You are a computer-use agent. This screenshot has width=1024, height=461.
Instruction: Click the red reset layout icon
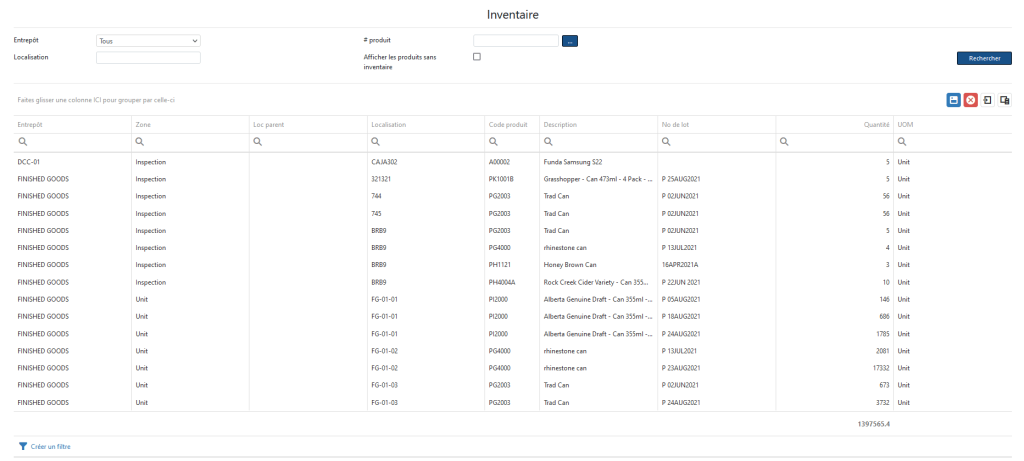pyautogui.click(x=970, y=100)
